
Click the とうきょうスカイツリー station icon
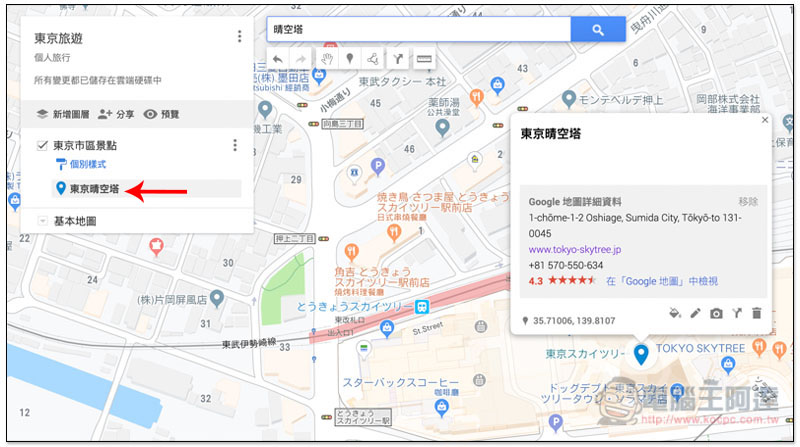pos(422,306)
